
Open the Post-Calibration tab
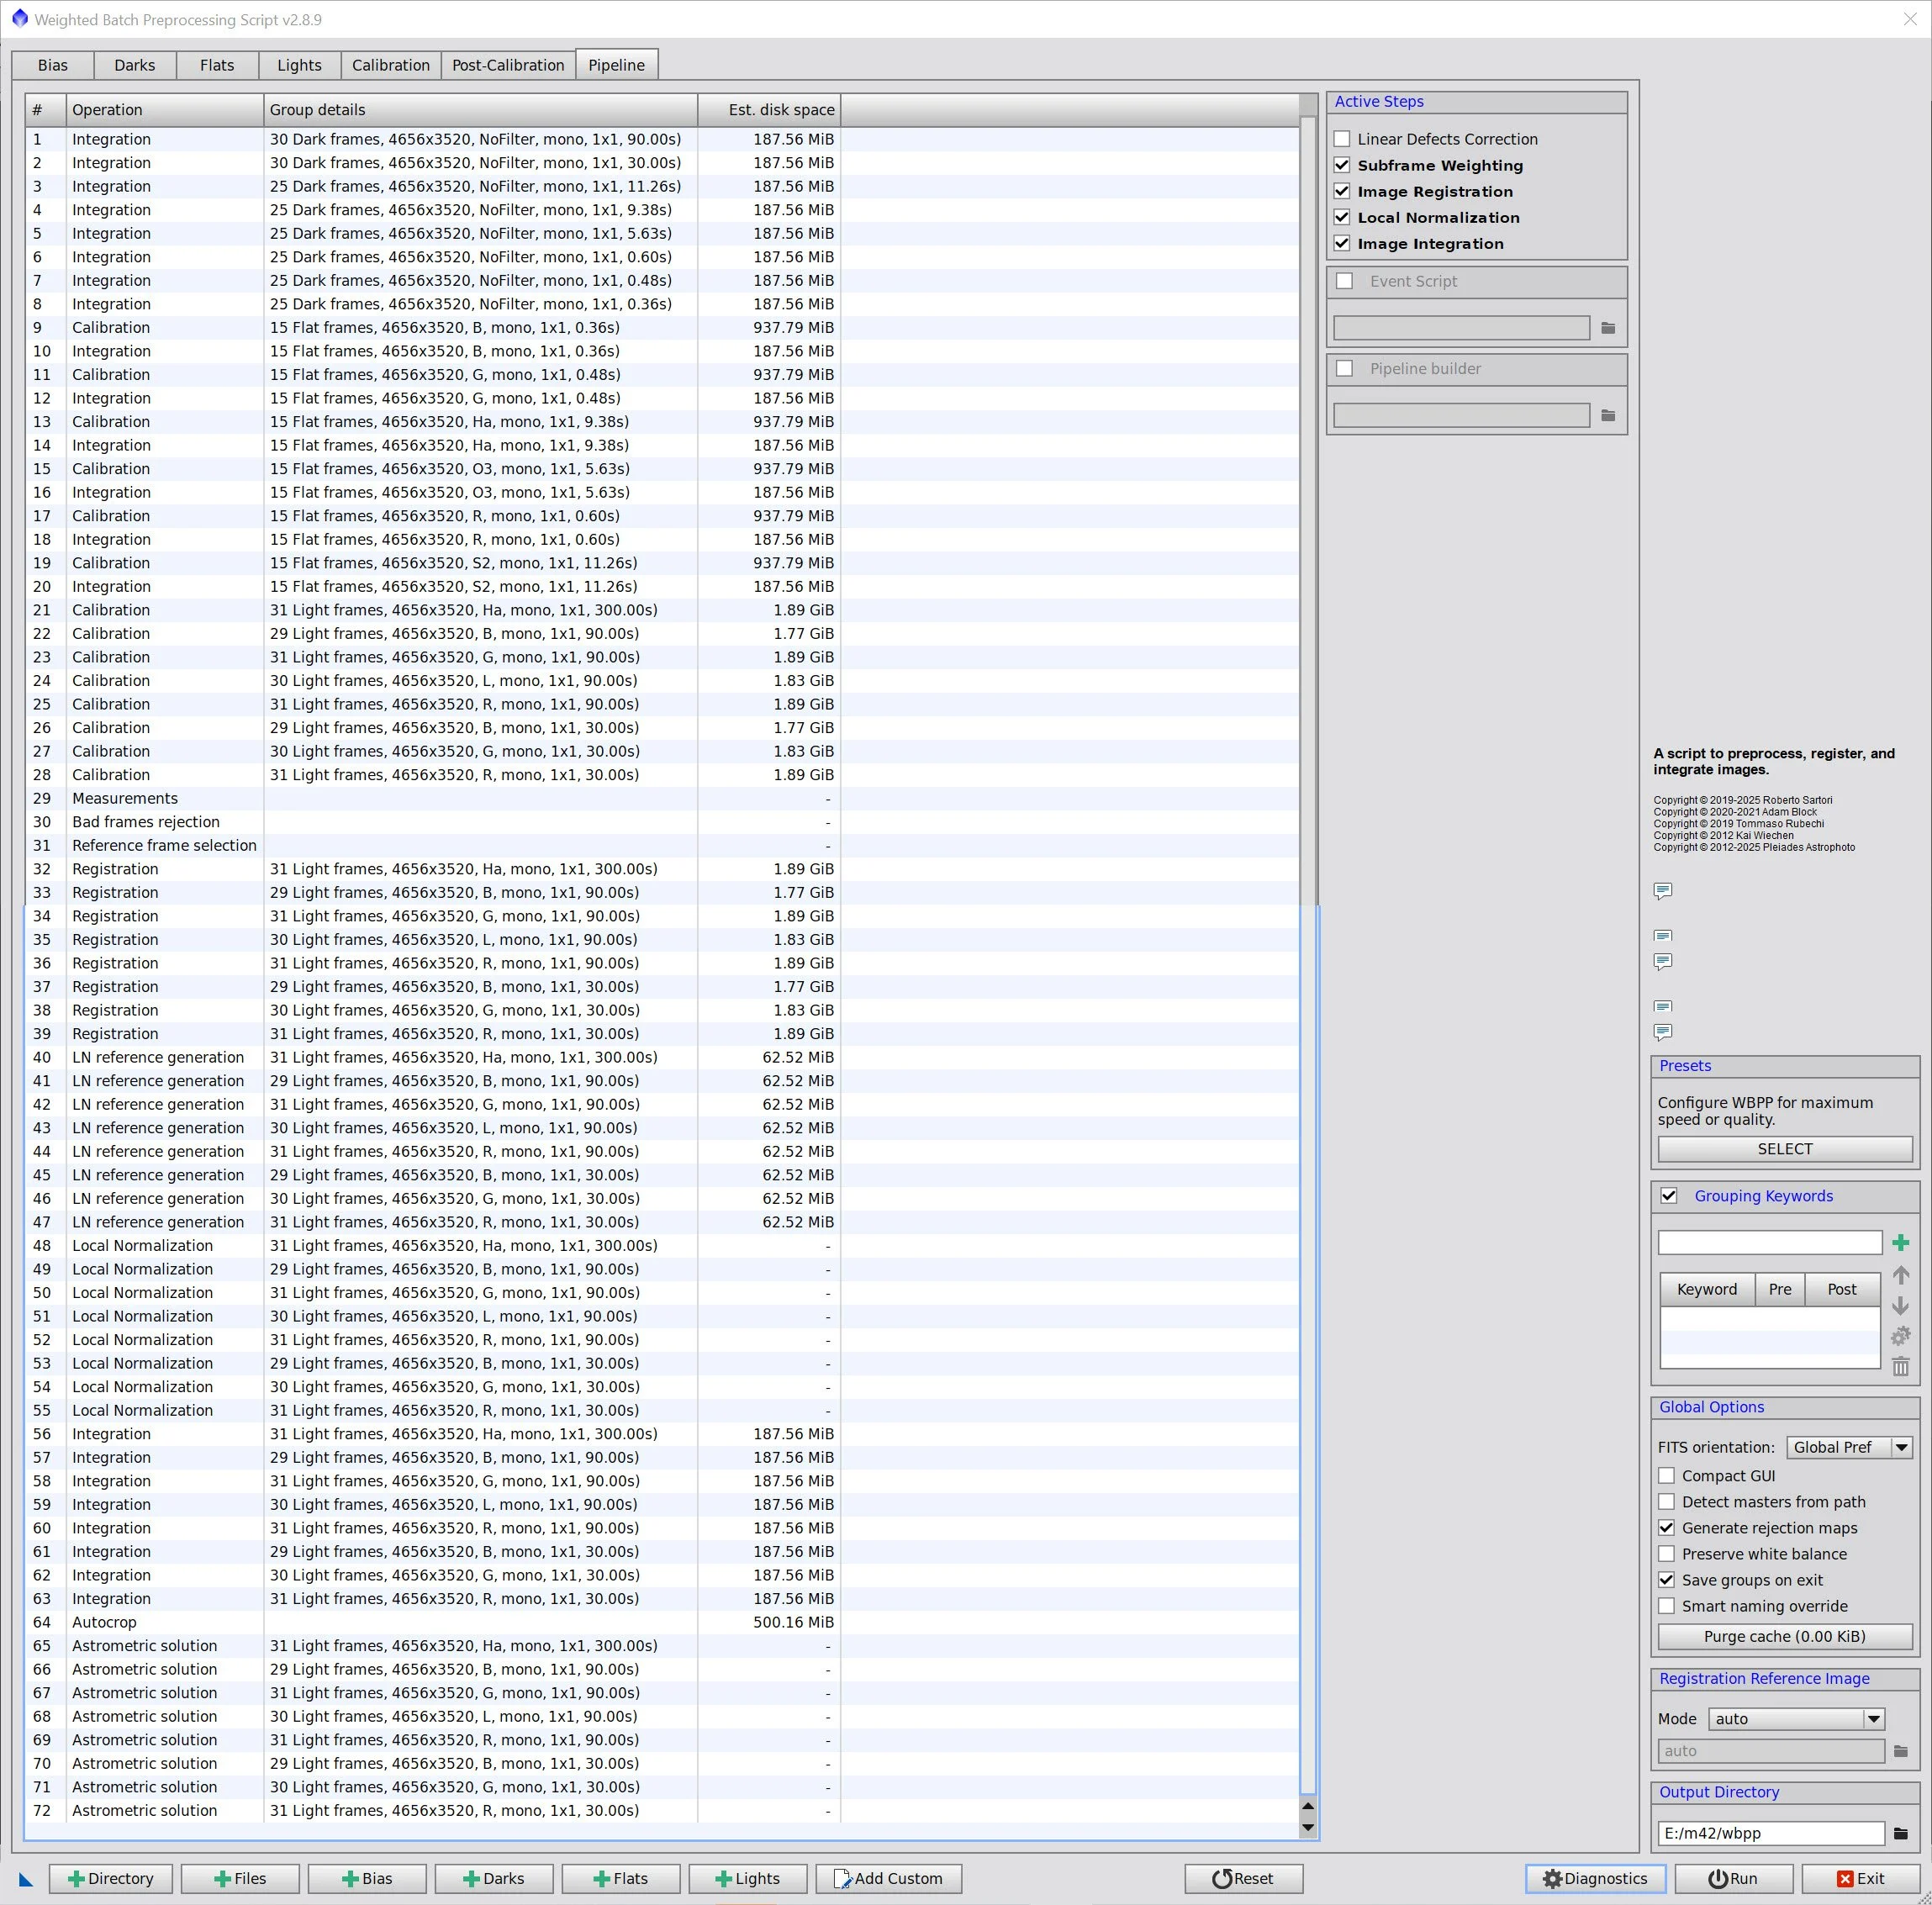(x=508, y=65)
